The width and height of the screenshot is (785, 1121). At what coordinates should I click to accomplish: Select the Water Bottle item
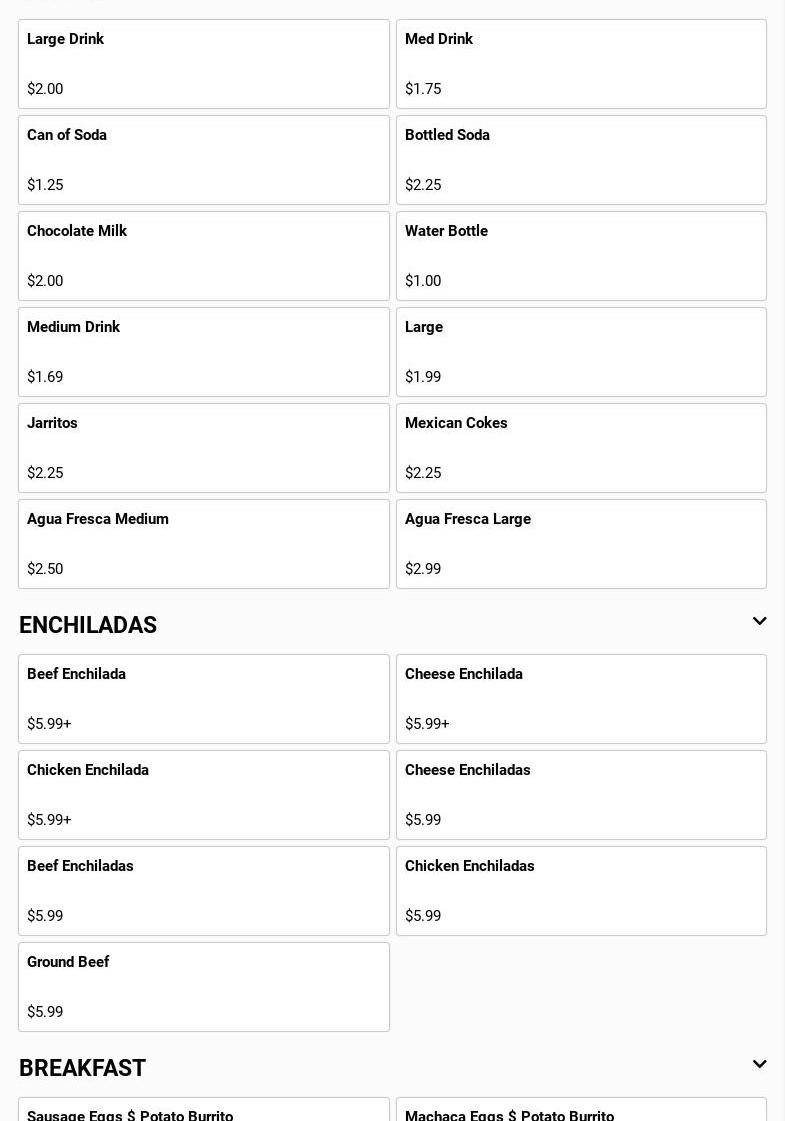coord(581,256)
